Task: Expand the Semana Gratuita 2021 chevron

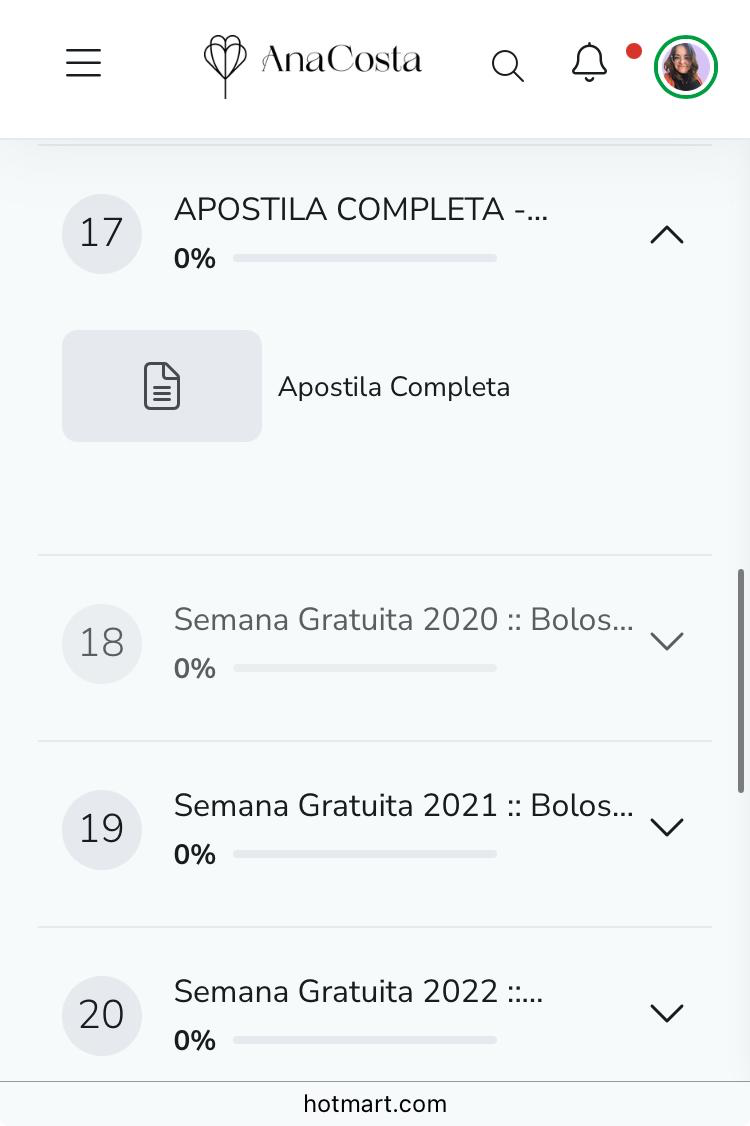Action: click(667, 827)
